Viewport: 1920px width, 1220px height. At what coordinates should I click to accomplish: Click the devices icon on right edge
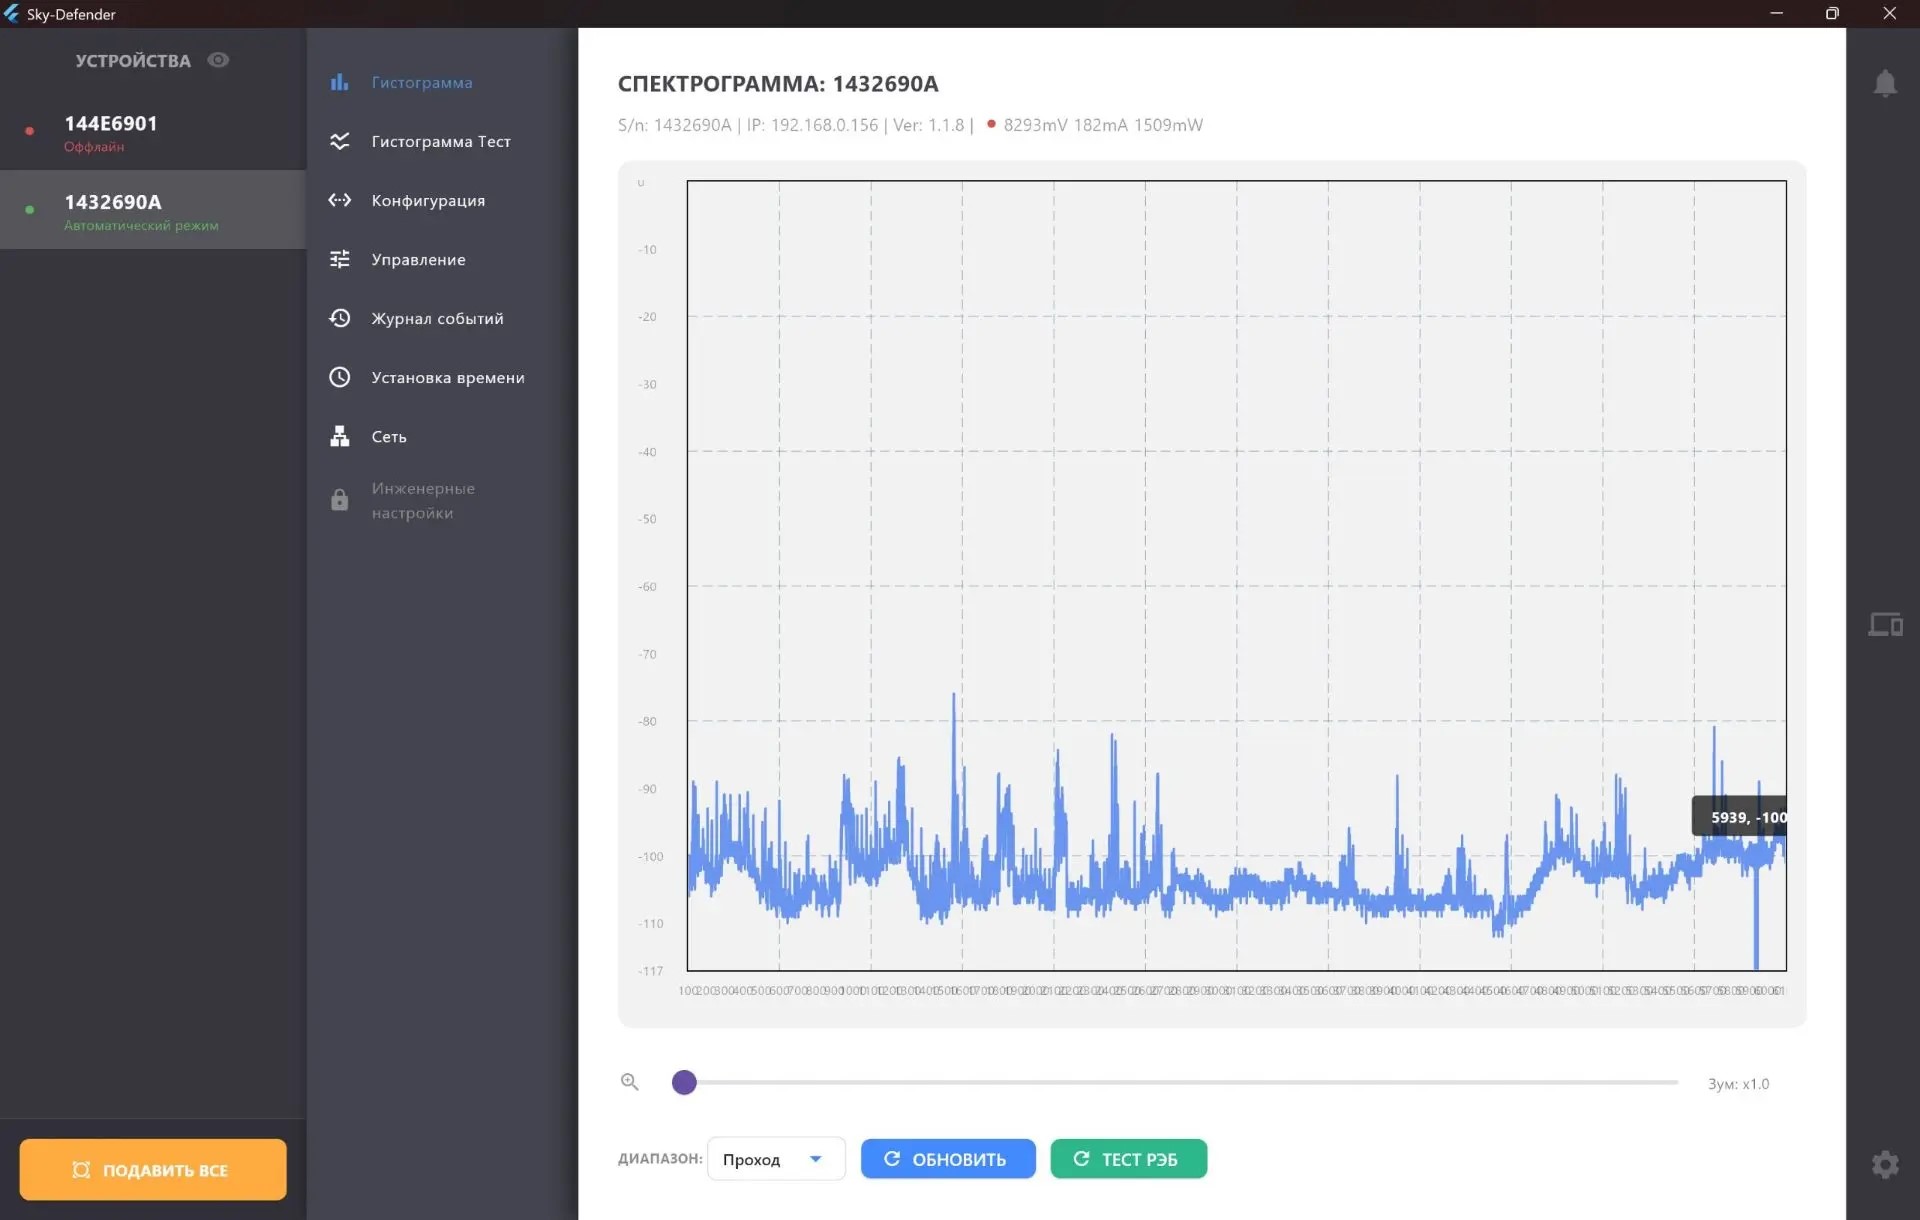click(1885, 625)
